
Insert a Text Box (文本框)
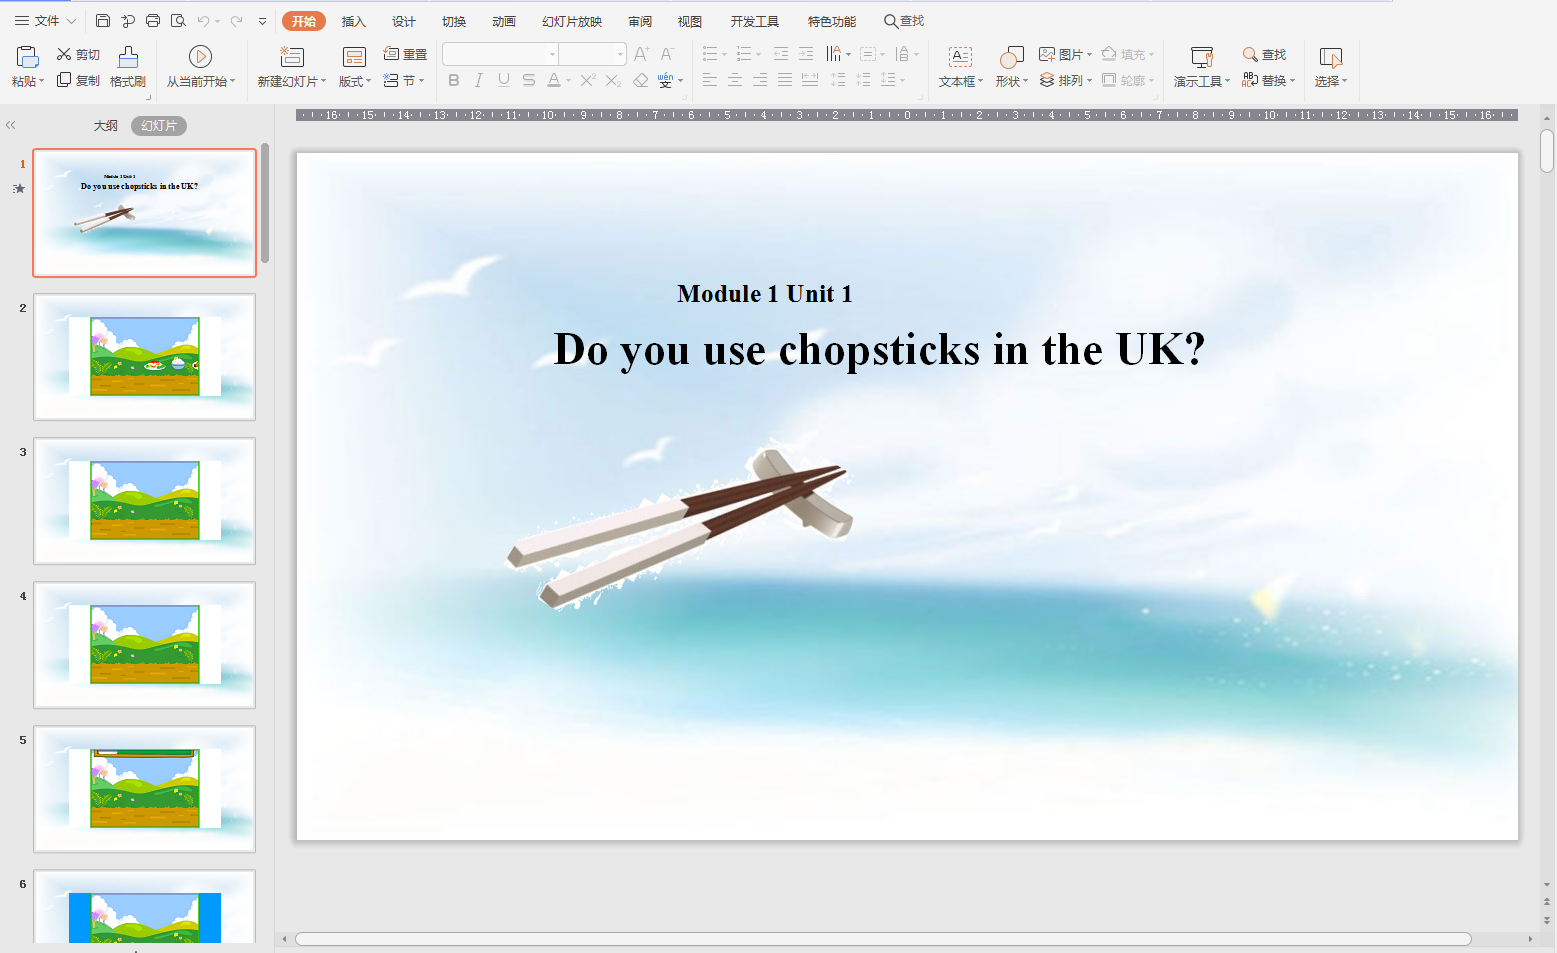click(960, 67)
